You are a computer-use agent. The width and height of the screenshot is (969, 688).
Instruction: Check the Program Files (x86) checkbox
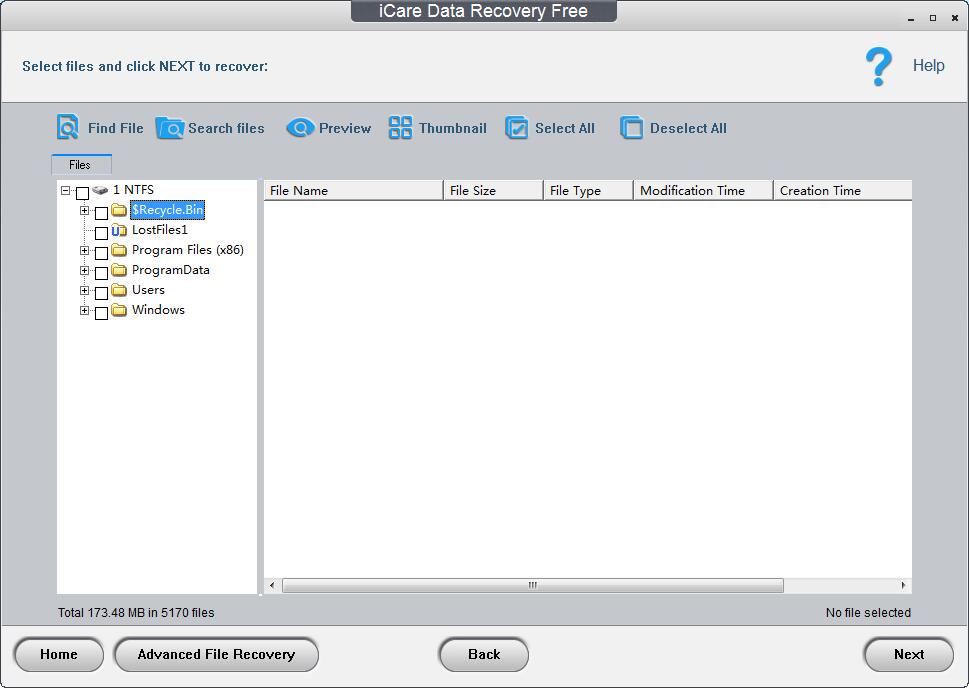tap(101, 253)
